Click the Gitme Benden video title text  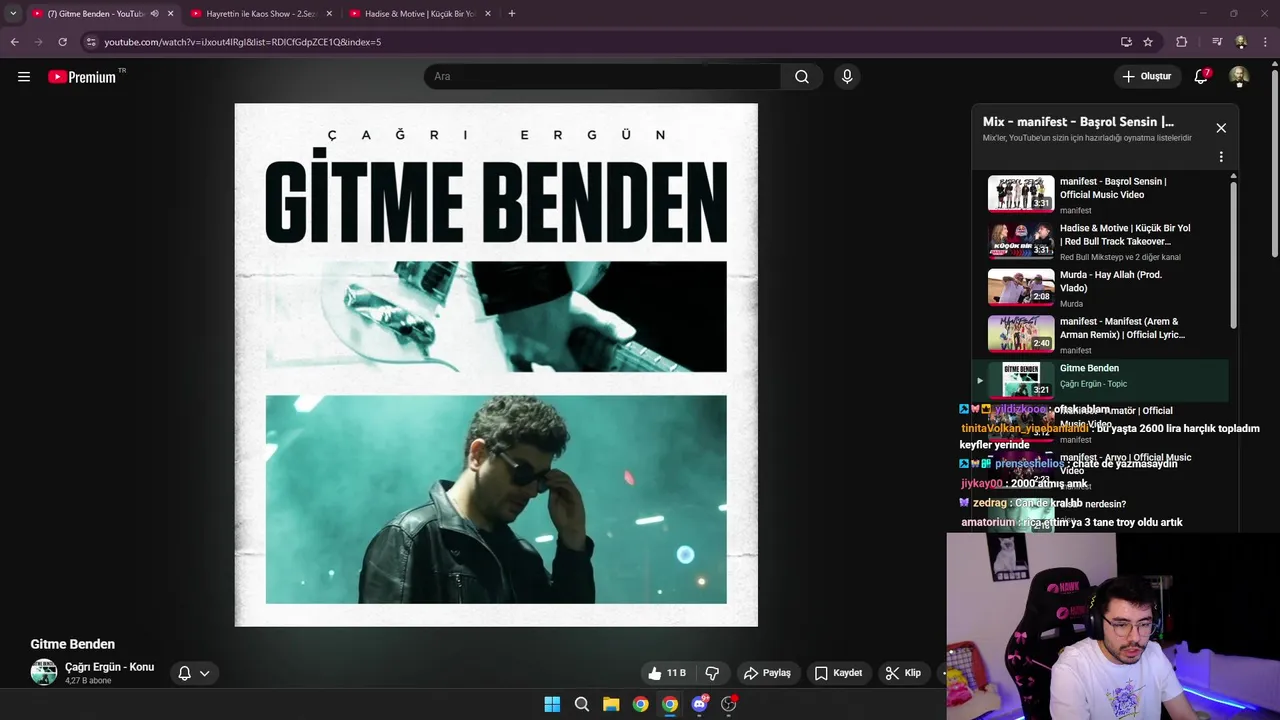[x=73, y=644]
